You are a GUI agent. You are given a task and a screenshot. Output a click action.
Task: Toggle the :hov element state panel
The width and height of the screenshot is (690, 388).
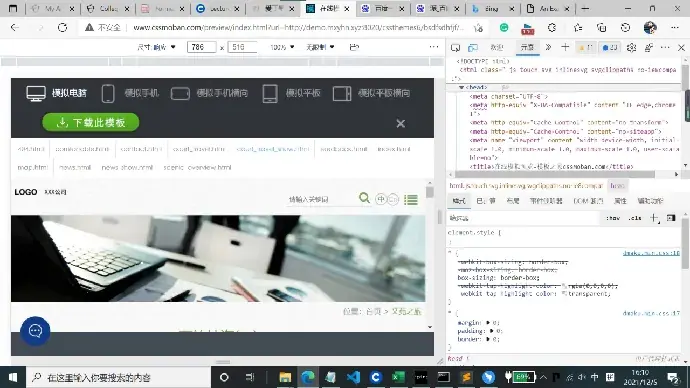(x=613, y=218)
